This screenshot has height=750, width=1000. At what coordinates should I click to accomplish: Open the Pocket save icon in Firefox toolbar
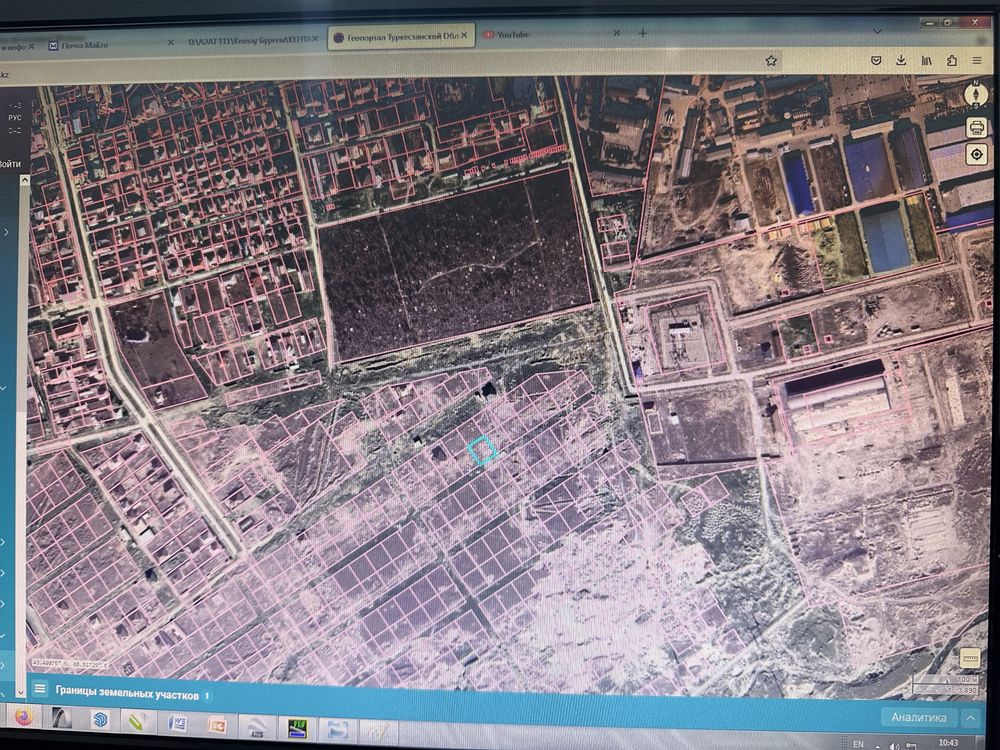coord(876,61)
